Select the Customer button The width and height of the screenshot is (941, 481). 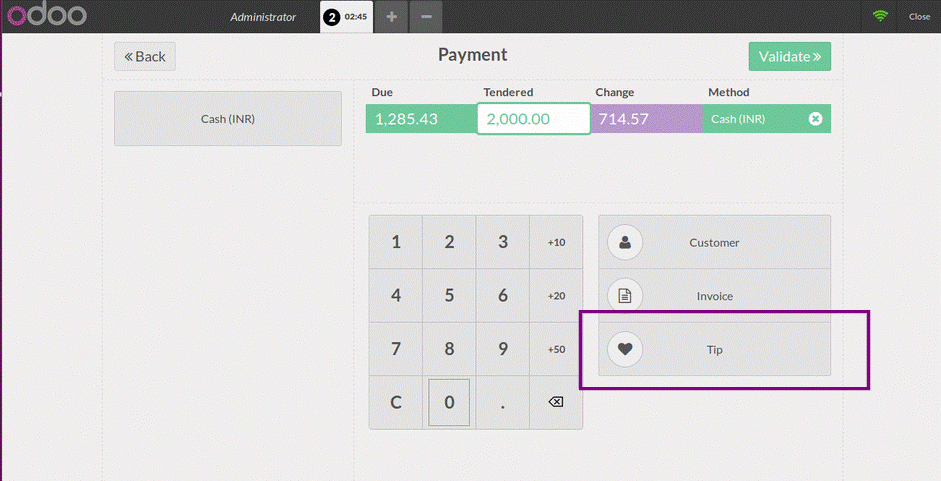pos(714,242)
